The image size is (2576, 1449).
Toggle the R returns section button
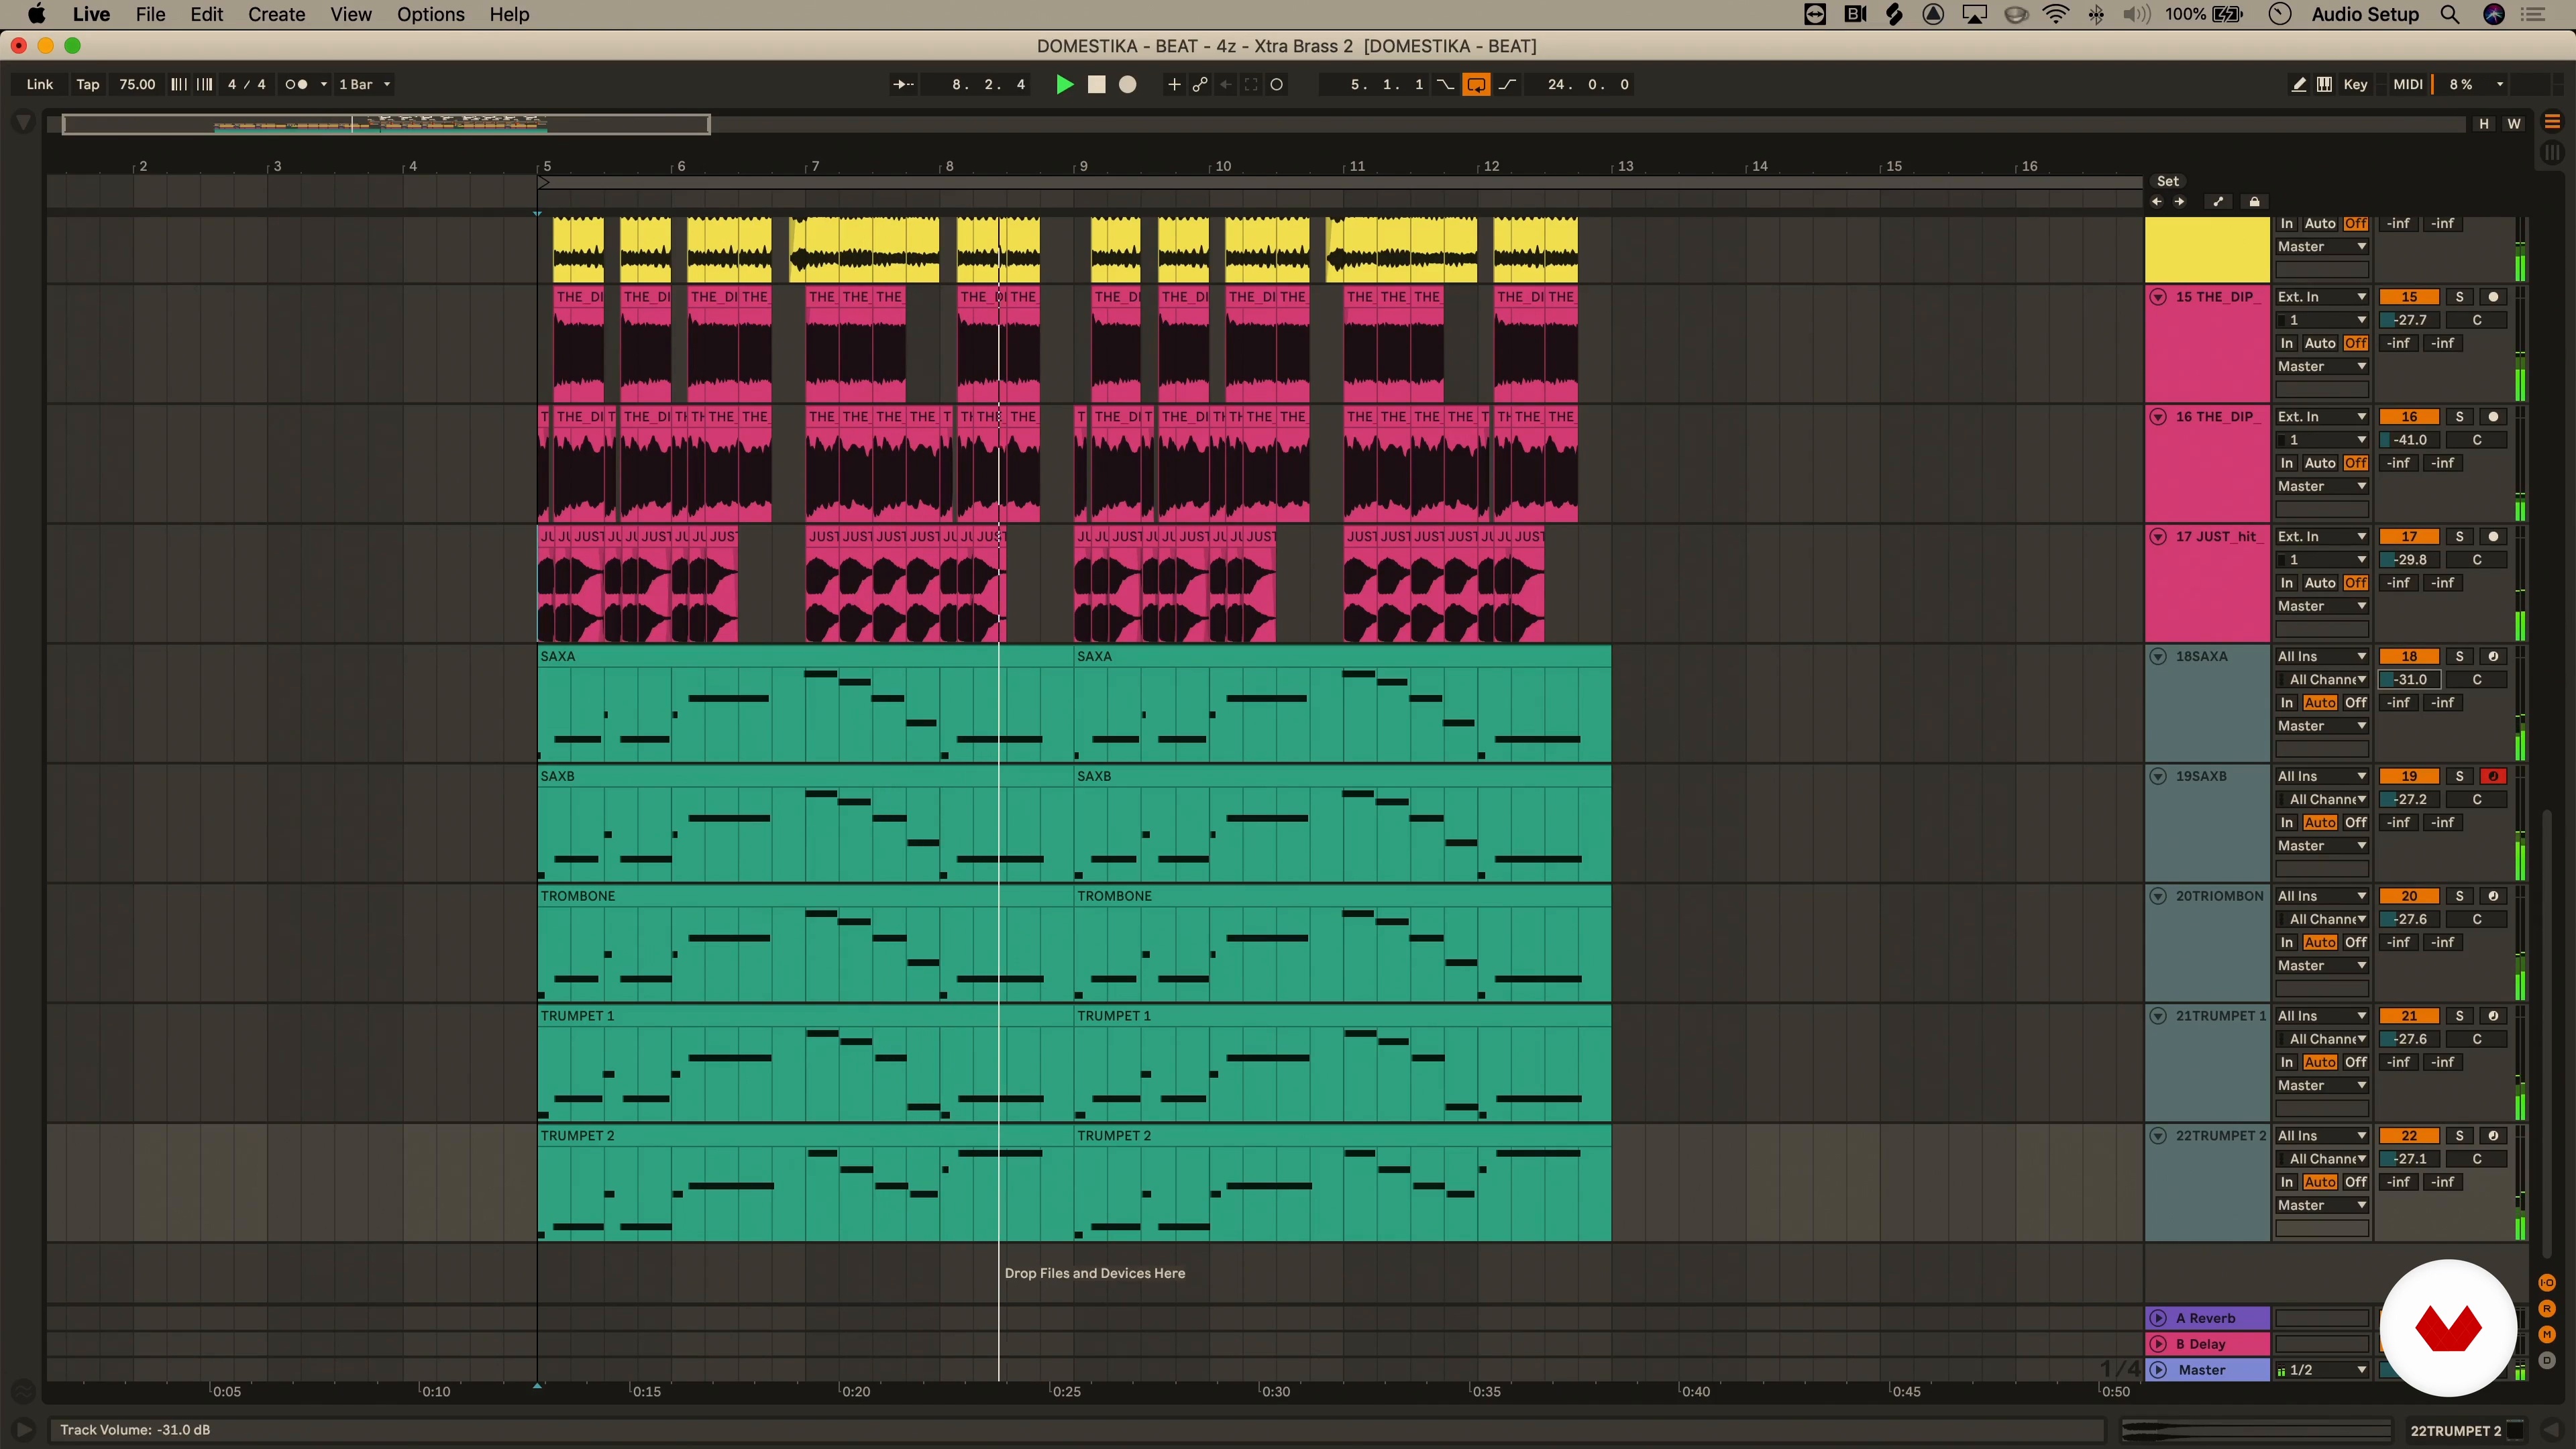coord(2547,1309)
